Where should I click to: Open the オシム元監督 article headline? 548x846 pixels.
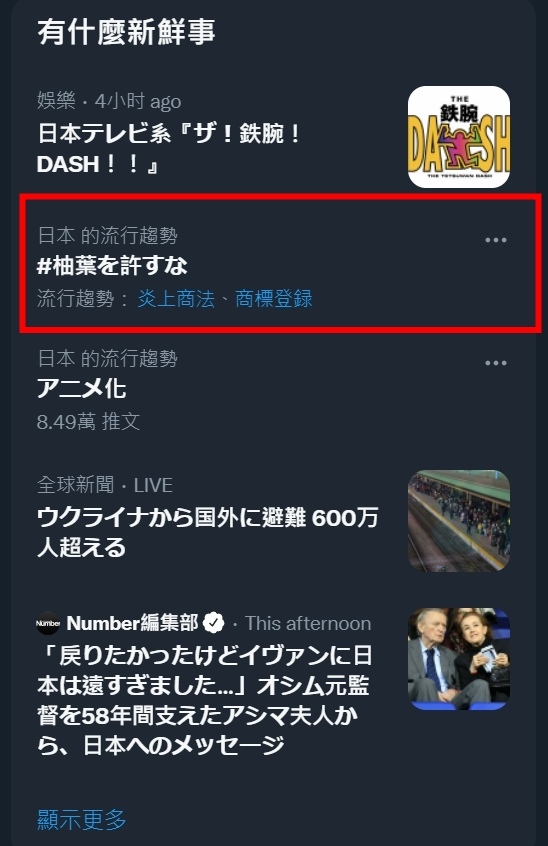click(204, 700)
